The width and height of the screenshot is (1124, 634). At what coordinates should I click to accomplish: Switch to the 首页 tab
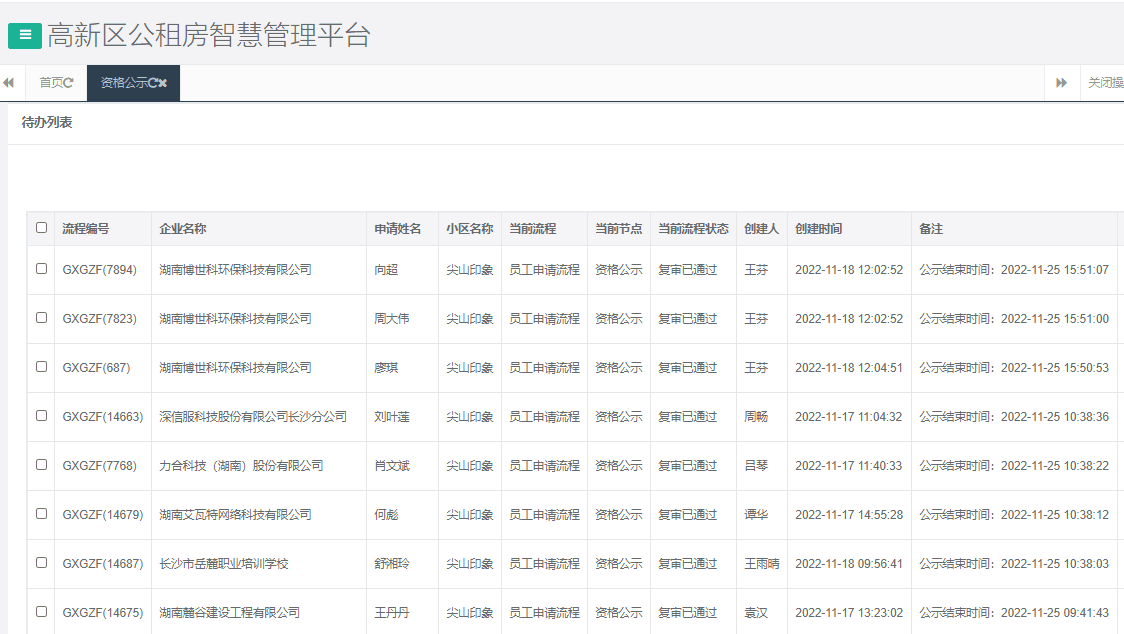pos(48,83)
